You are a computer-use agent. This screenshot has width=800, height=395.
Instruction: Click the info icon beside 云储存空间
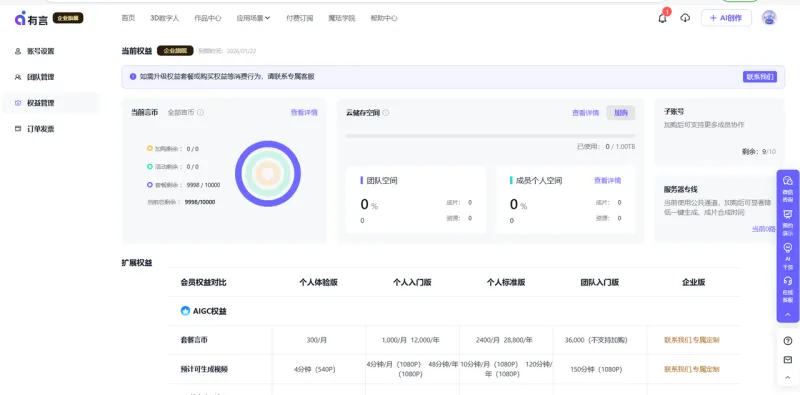[x=386, y=113]
